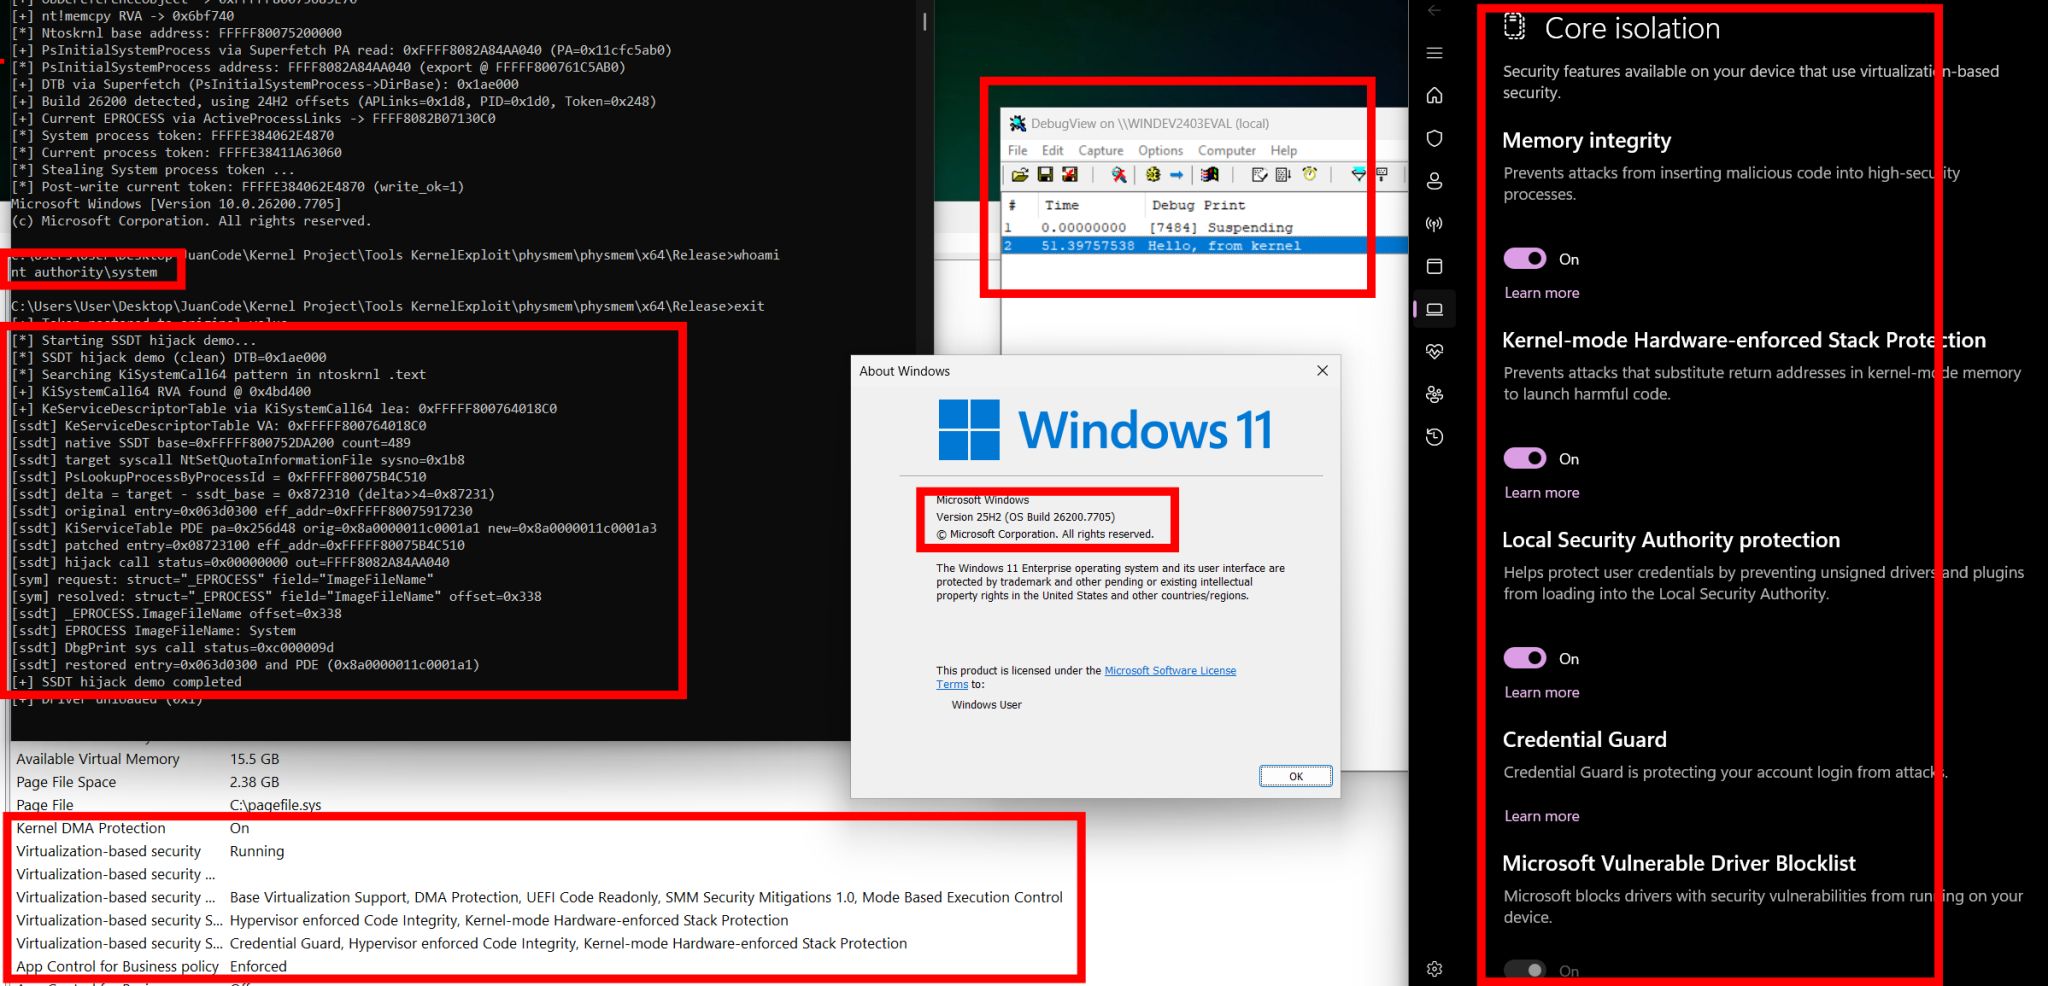The width and height of the screenshot is (2048, 986).
Task: Clear the DebugView display with eraser icon
Action: pyautogui.click(x=1259, y=175)
